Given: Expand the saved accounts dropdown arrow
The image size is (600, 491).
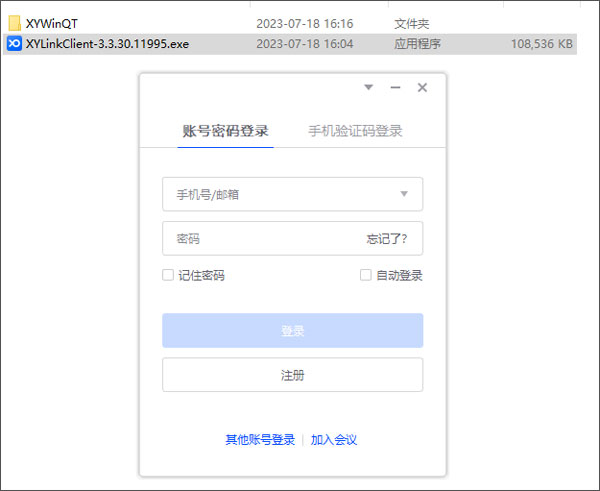Looking at the screenshot, I should (404, 194).
